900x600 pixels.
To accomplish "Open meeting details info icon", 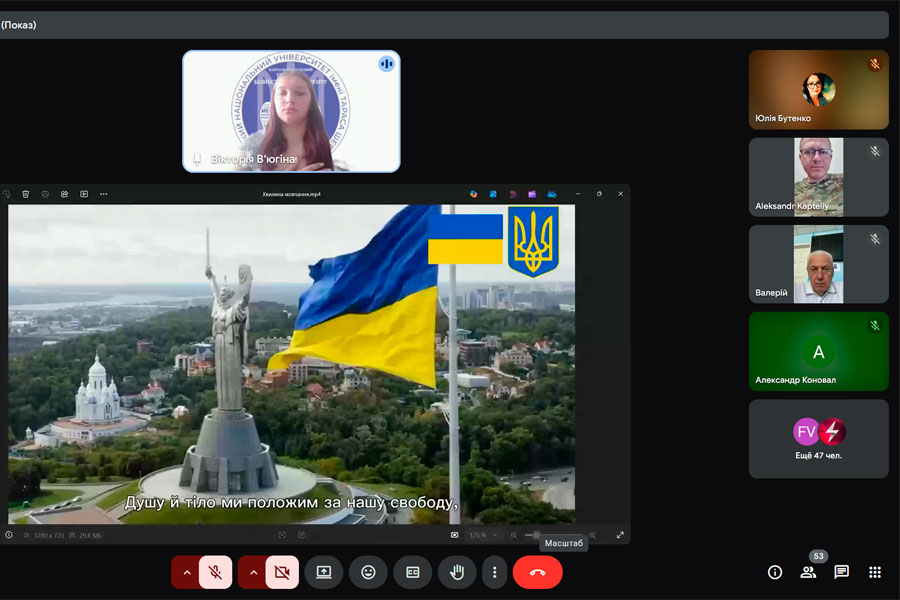I will pyautogui.click(x=775, y=572).
